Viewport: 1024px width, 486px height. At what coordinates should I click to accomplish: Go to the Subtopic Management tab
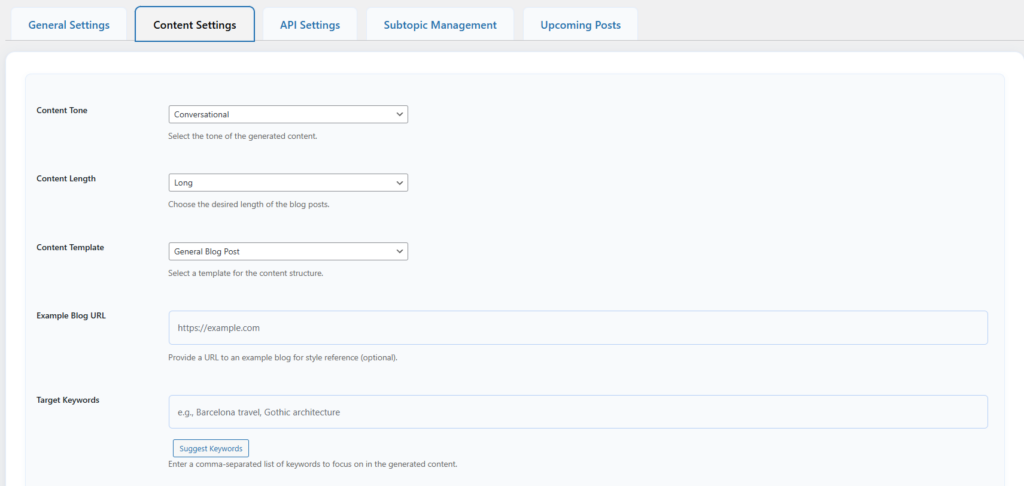tap(440, 25)
